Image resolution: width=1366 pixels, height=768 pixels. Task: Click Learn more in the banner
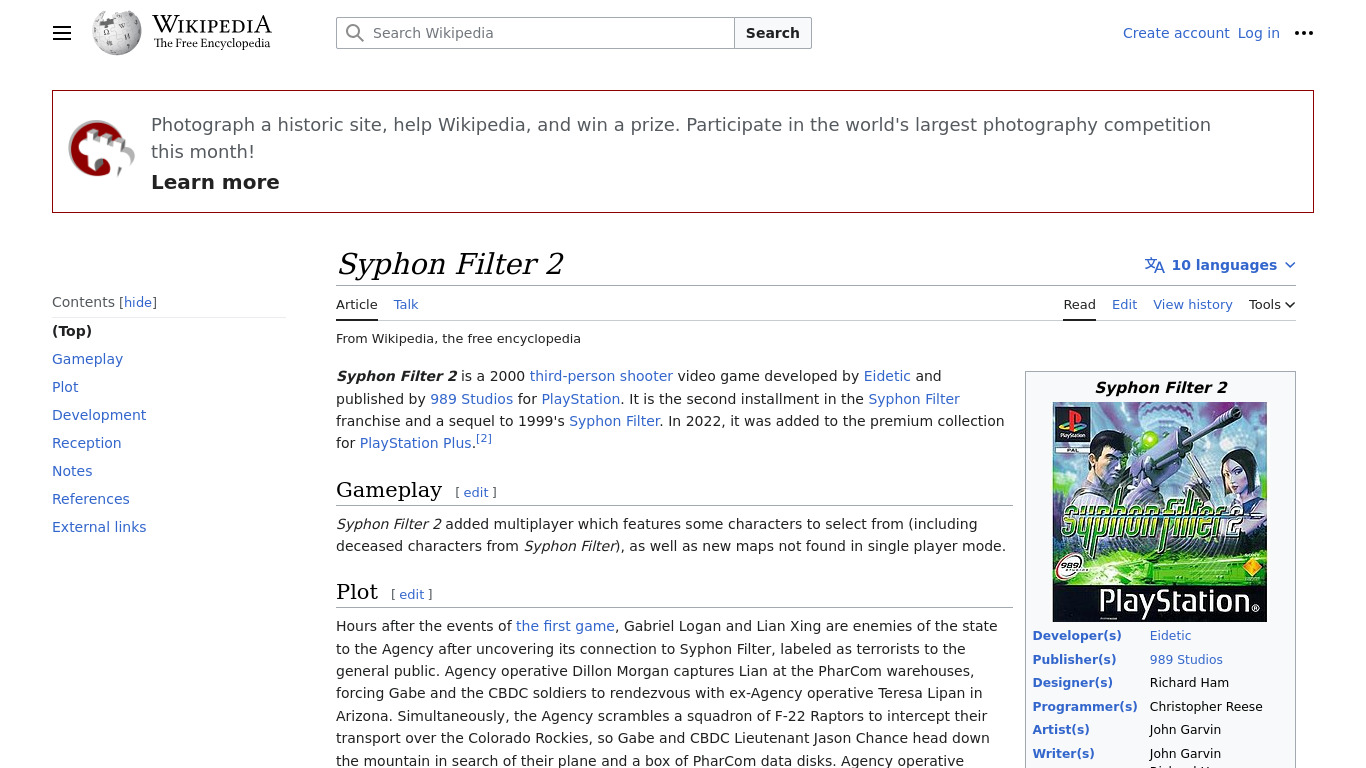(x=215, y=182)
